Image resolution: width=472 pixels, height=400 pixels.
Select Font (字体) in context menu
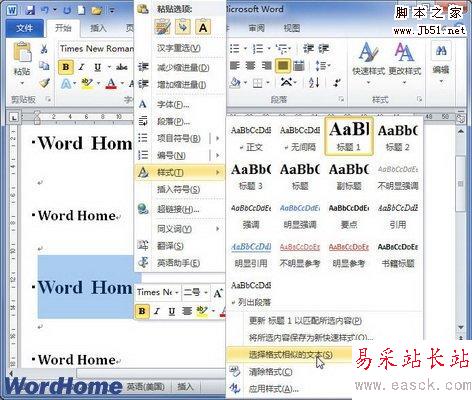click(x=180, y=105)
